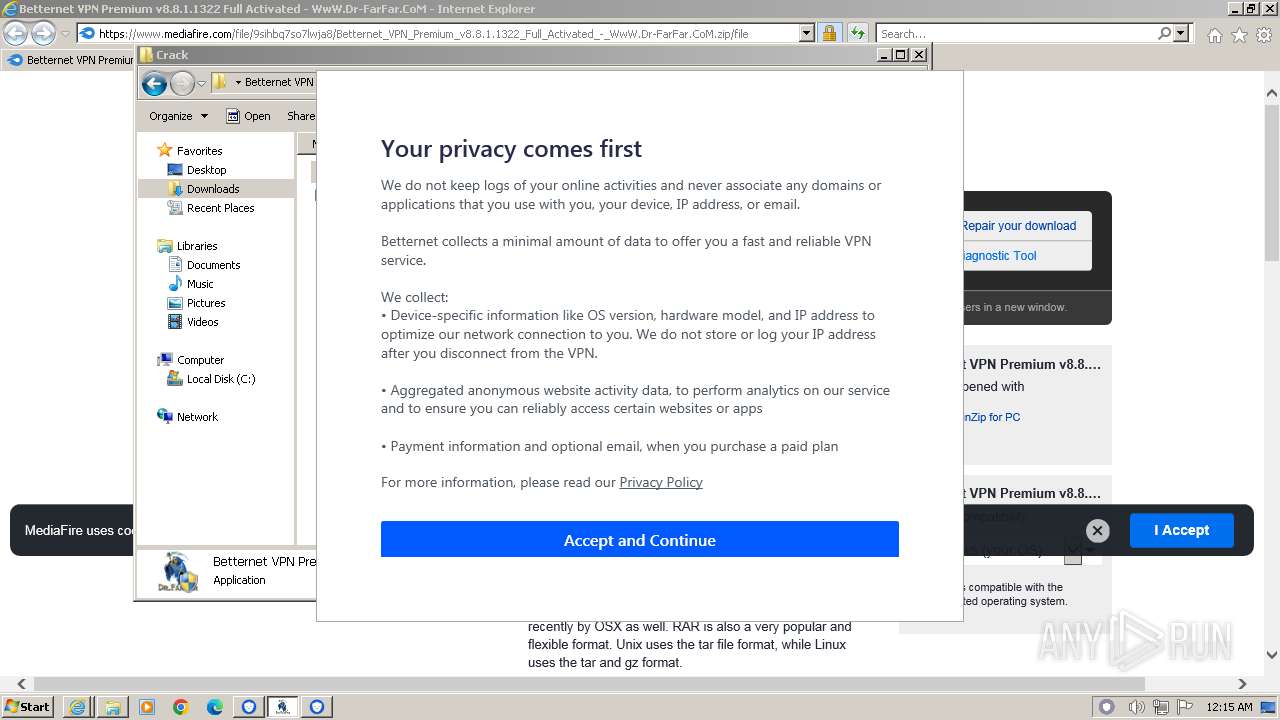Dismiss MediaFire cookie banner with X icon
This screenshot has height=720, width=1280.
(x=1097, y=531)
